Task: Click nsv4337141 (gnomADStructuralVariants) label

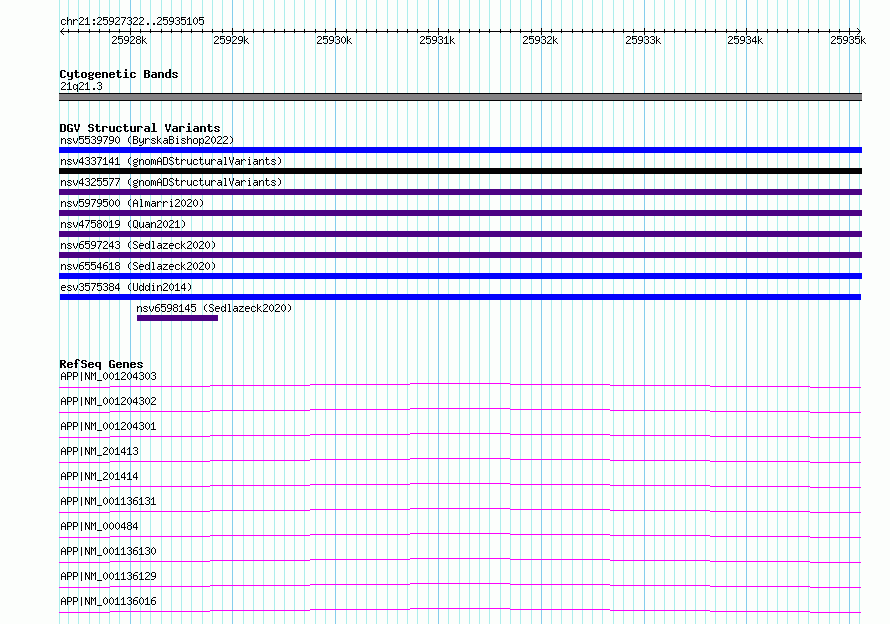Action: tap(171, 161)
